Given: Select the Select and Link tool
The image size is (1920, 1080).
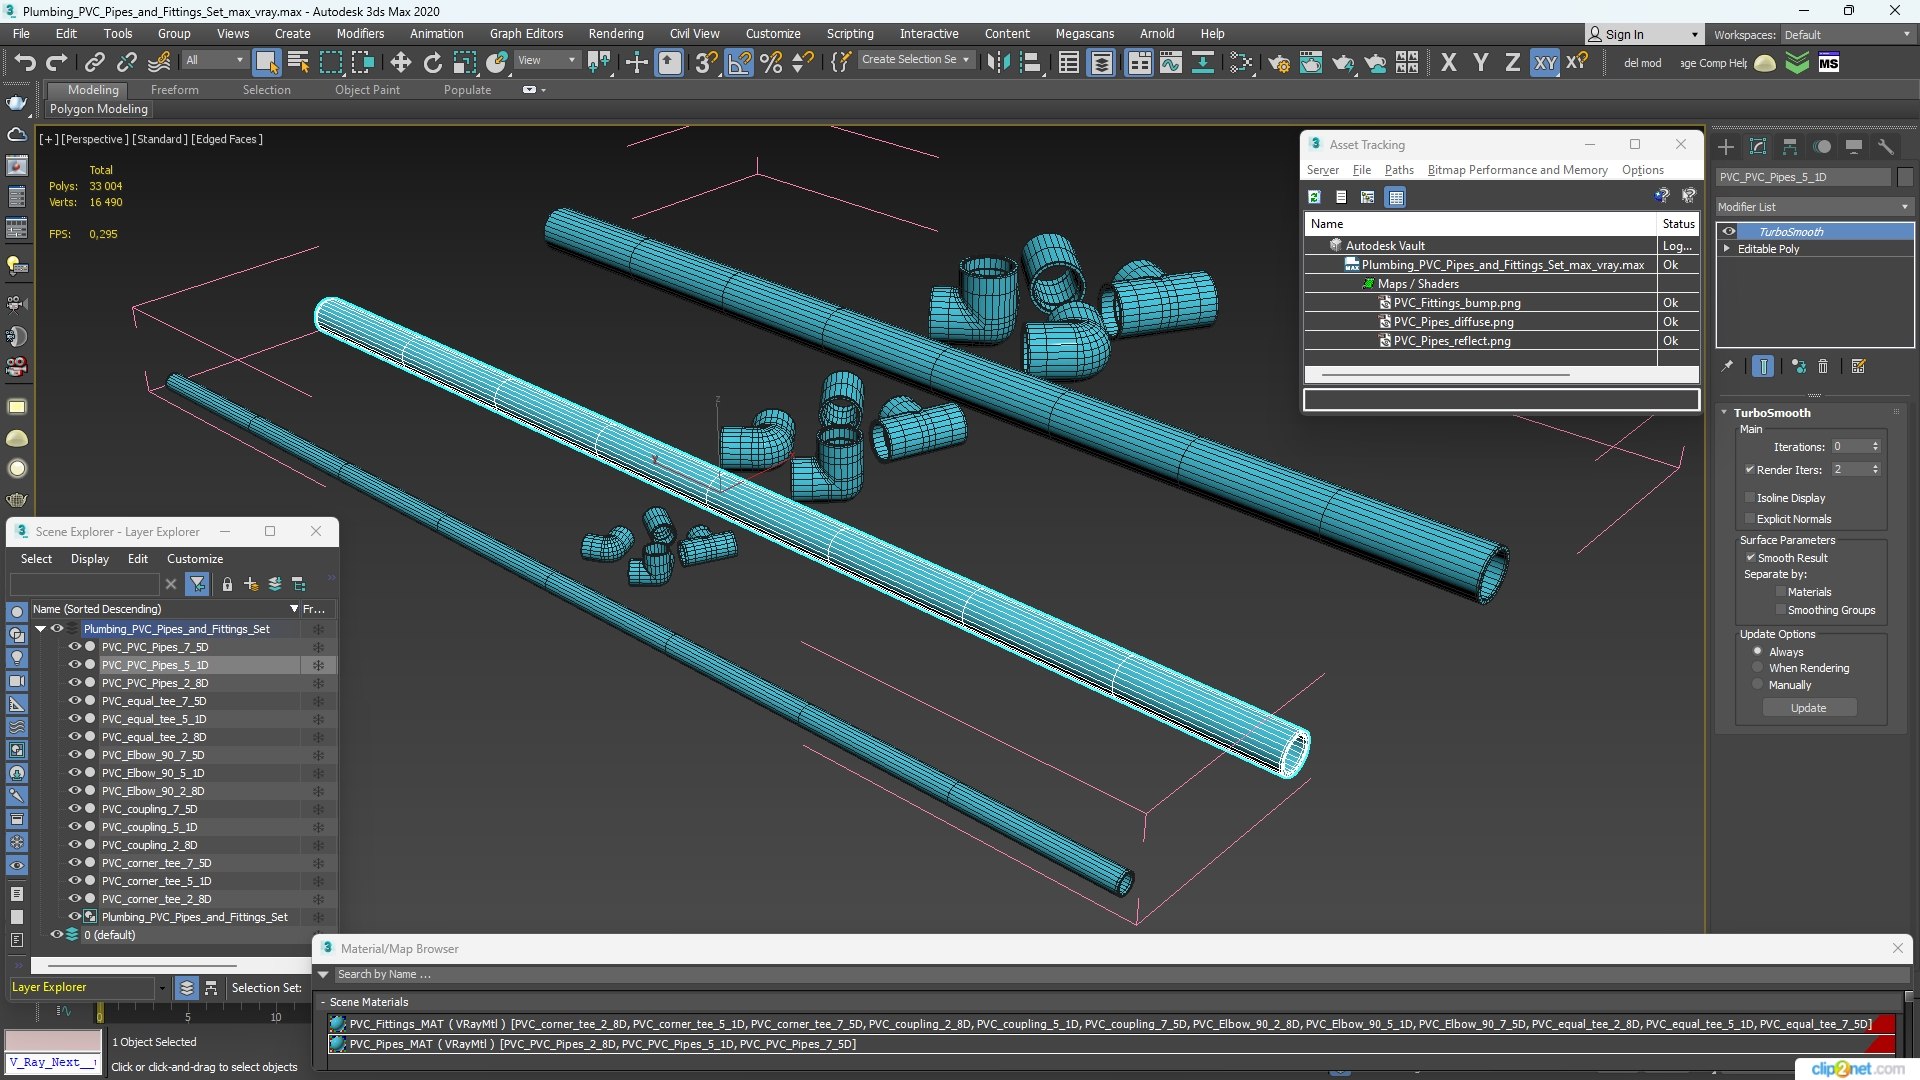Looking at the screenshot, I should pyautogui.click(x=94, y=63).
